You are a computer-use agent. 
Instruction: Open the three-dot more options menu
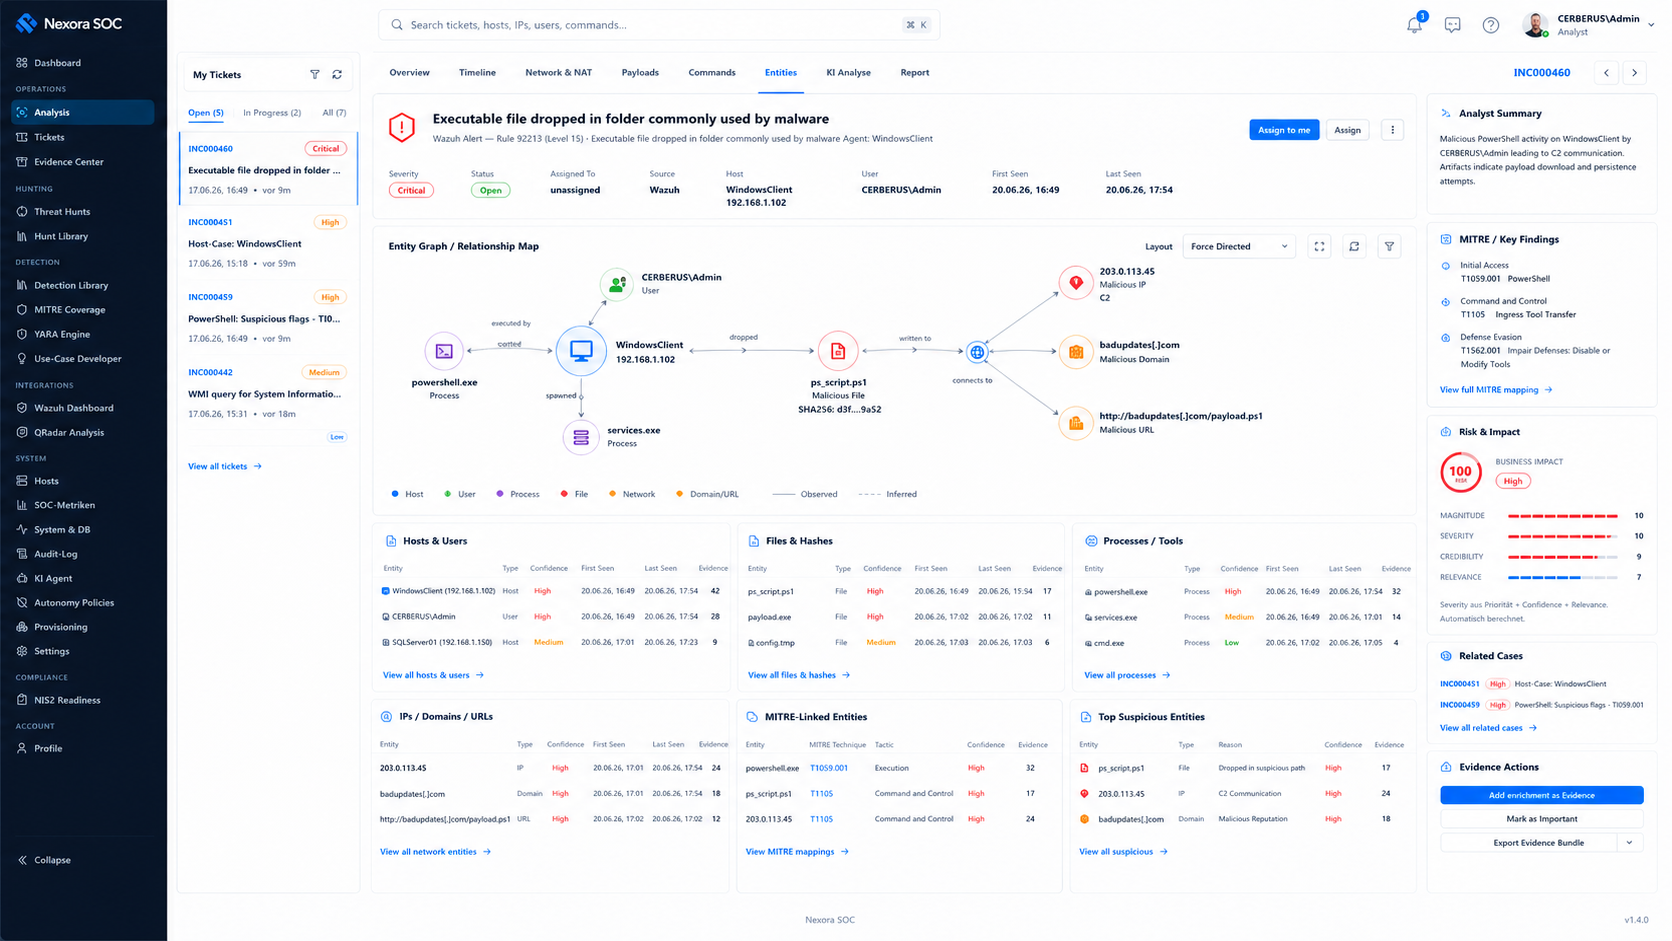[1392, 130]
